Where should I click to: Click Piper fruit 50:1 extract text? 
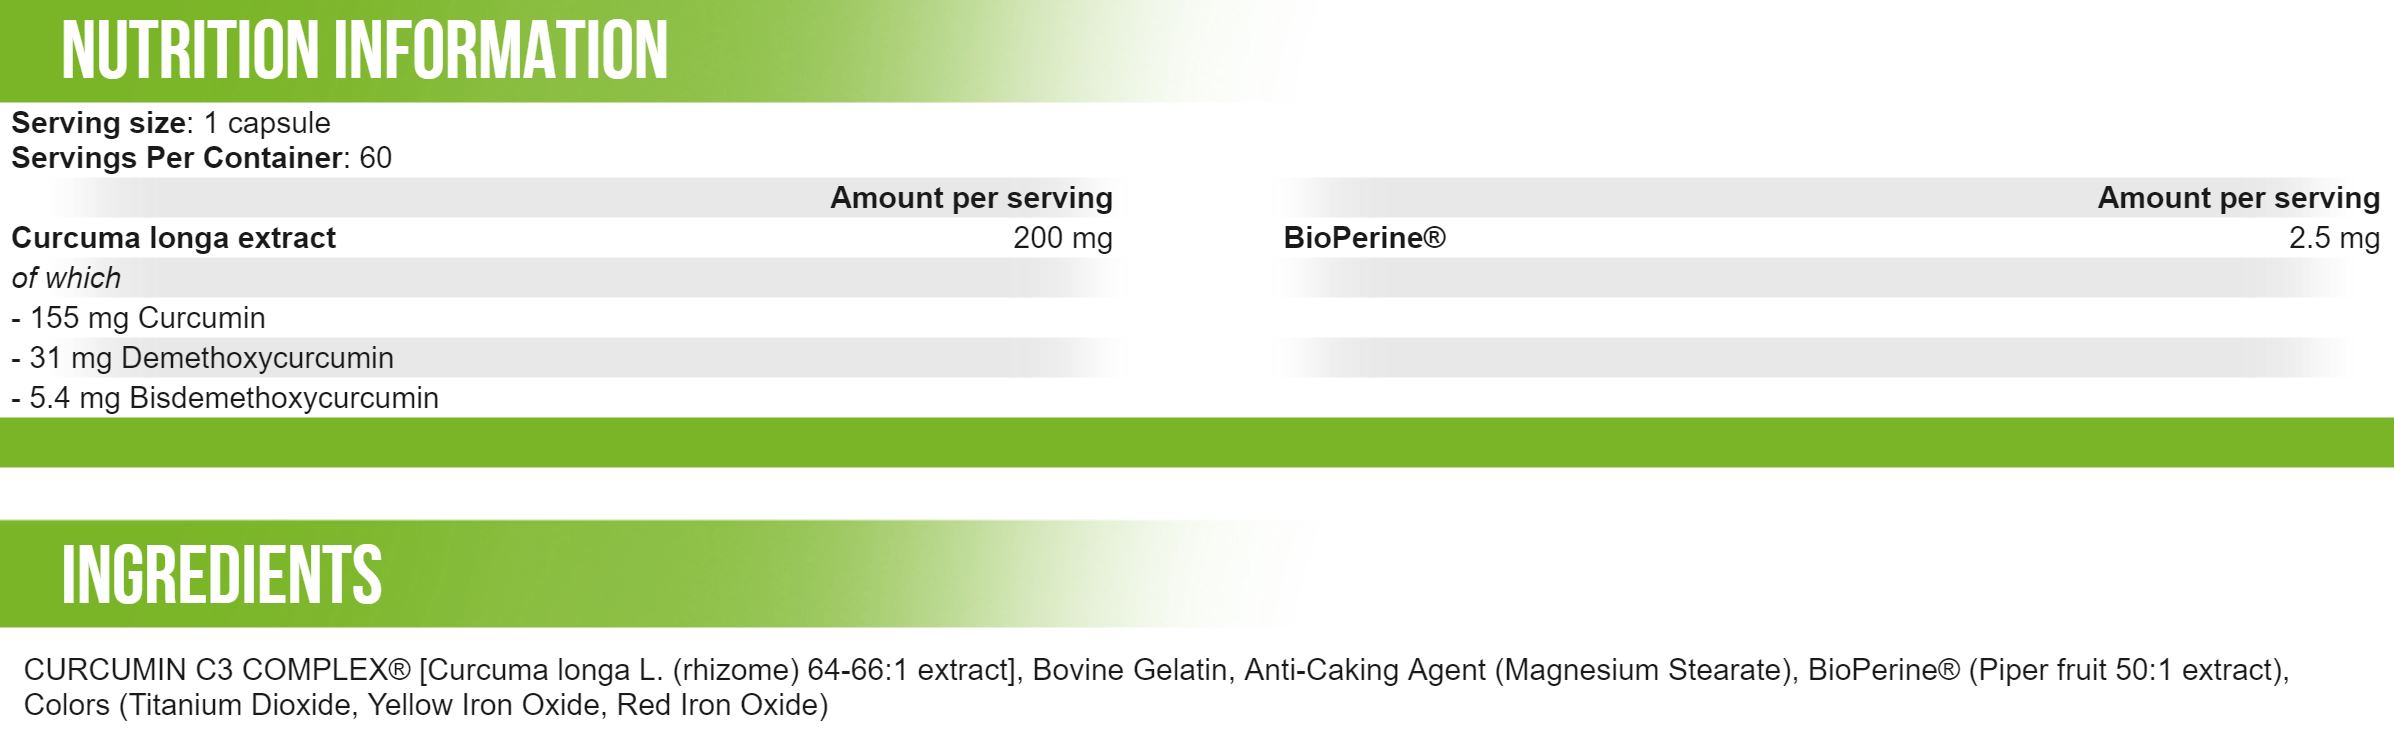tap(2124, 669)
